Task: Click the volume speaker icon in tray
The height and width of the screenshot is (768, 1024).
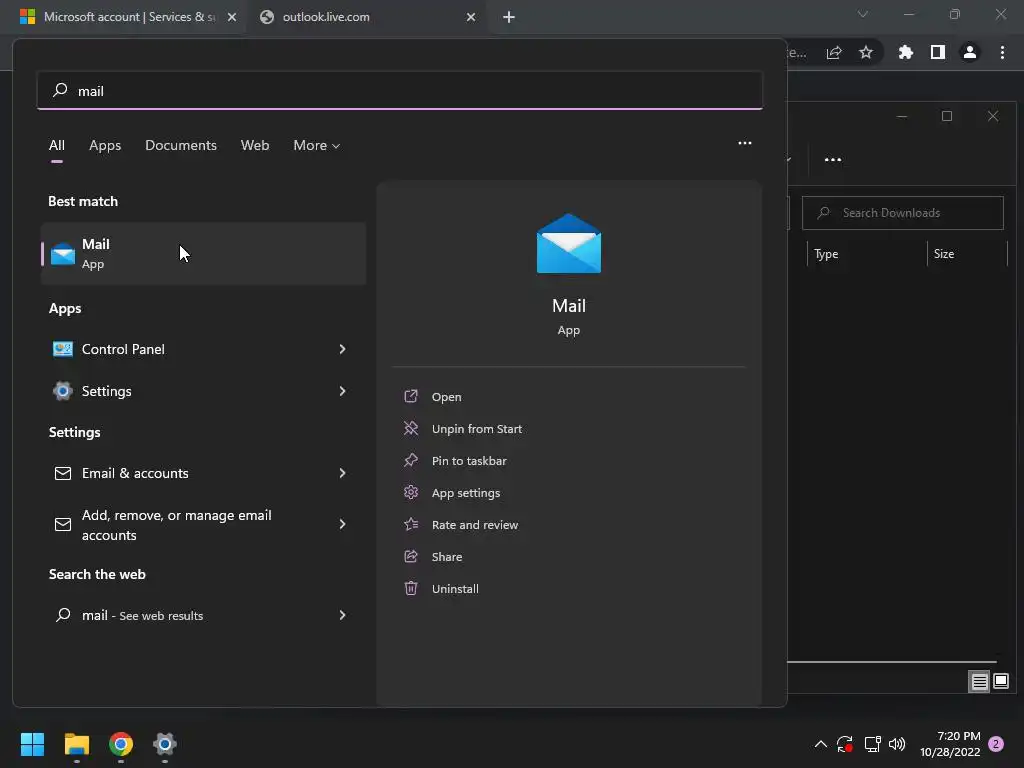Action: (897, 744)
